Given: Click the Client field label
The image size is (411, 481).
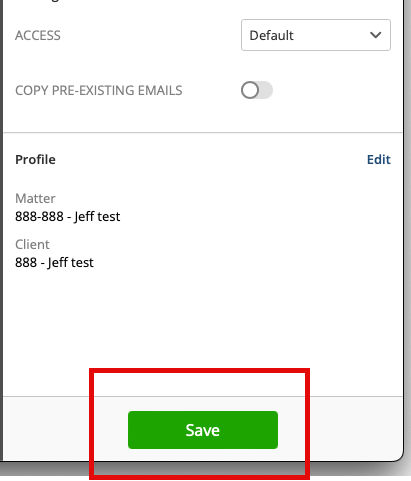Looking at the screenshot, I should 32,244.
